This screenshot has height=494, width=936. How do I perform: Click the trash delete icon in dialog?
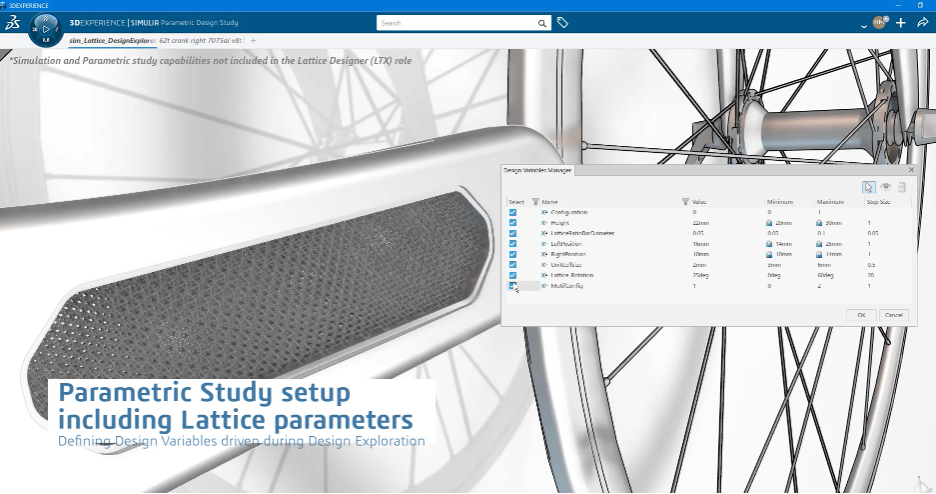[901, 187]
